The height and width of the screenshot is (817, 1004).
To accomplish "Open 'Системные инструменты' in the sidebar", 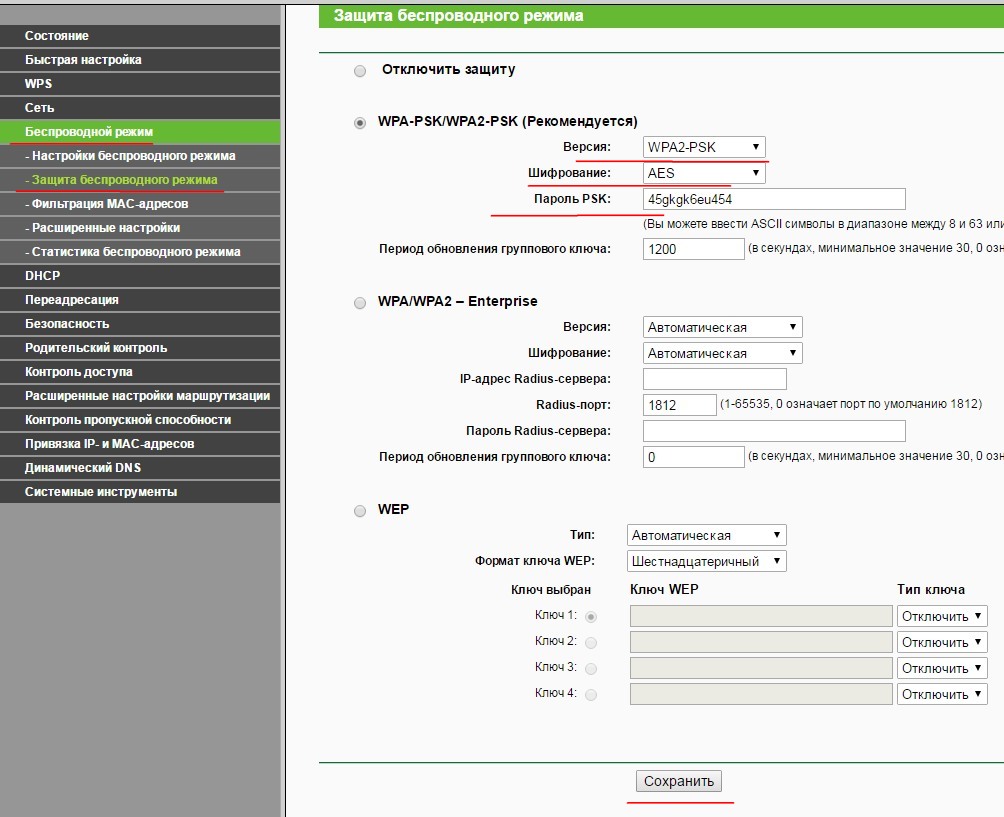I will (x=140, y=492).
